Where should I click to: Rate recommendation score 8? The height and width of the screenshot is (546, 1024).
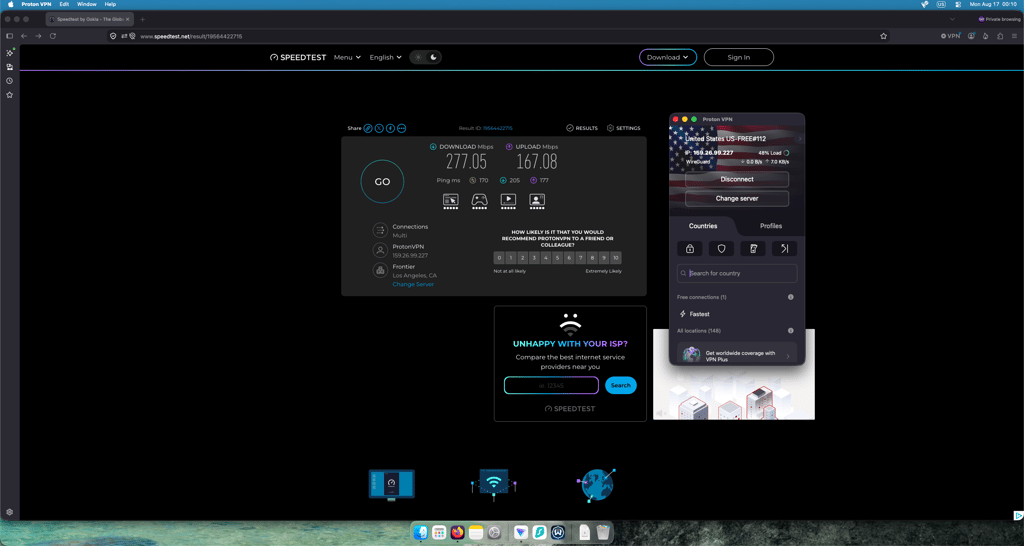click(592, 258)
